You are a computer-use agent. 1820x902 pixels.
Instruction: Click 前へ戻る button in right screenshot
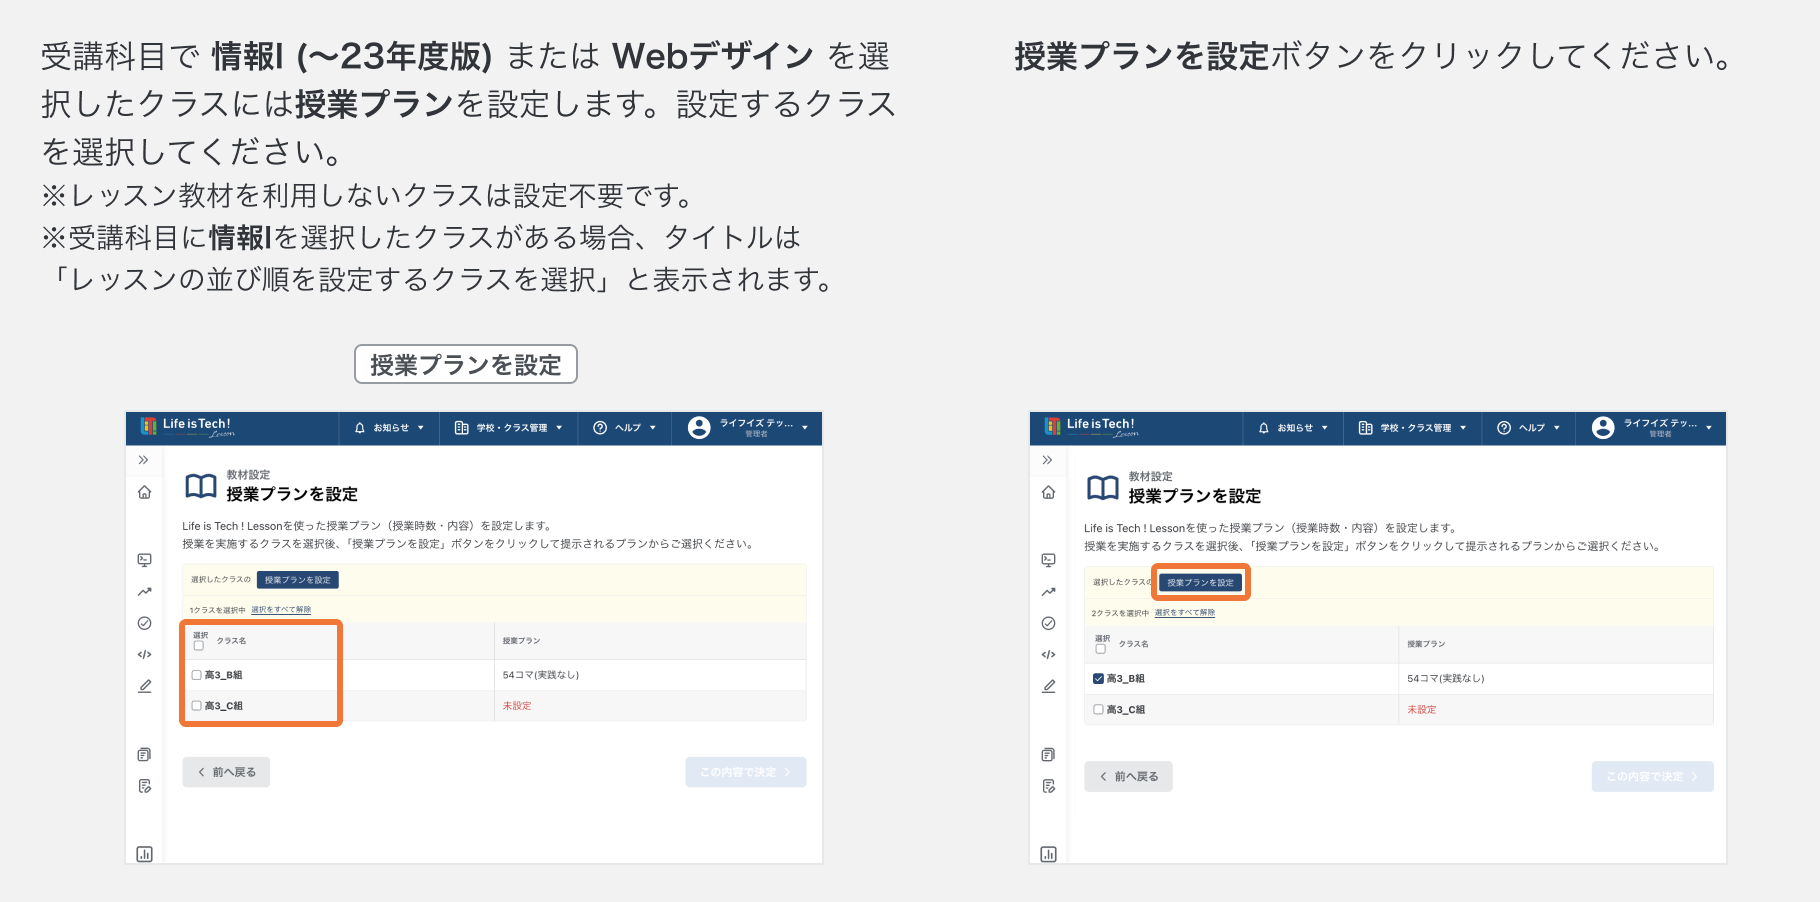pos(1128,776)
